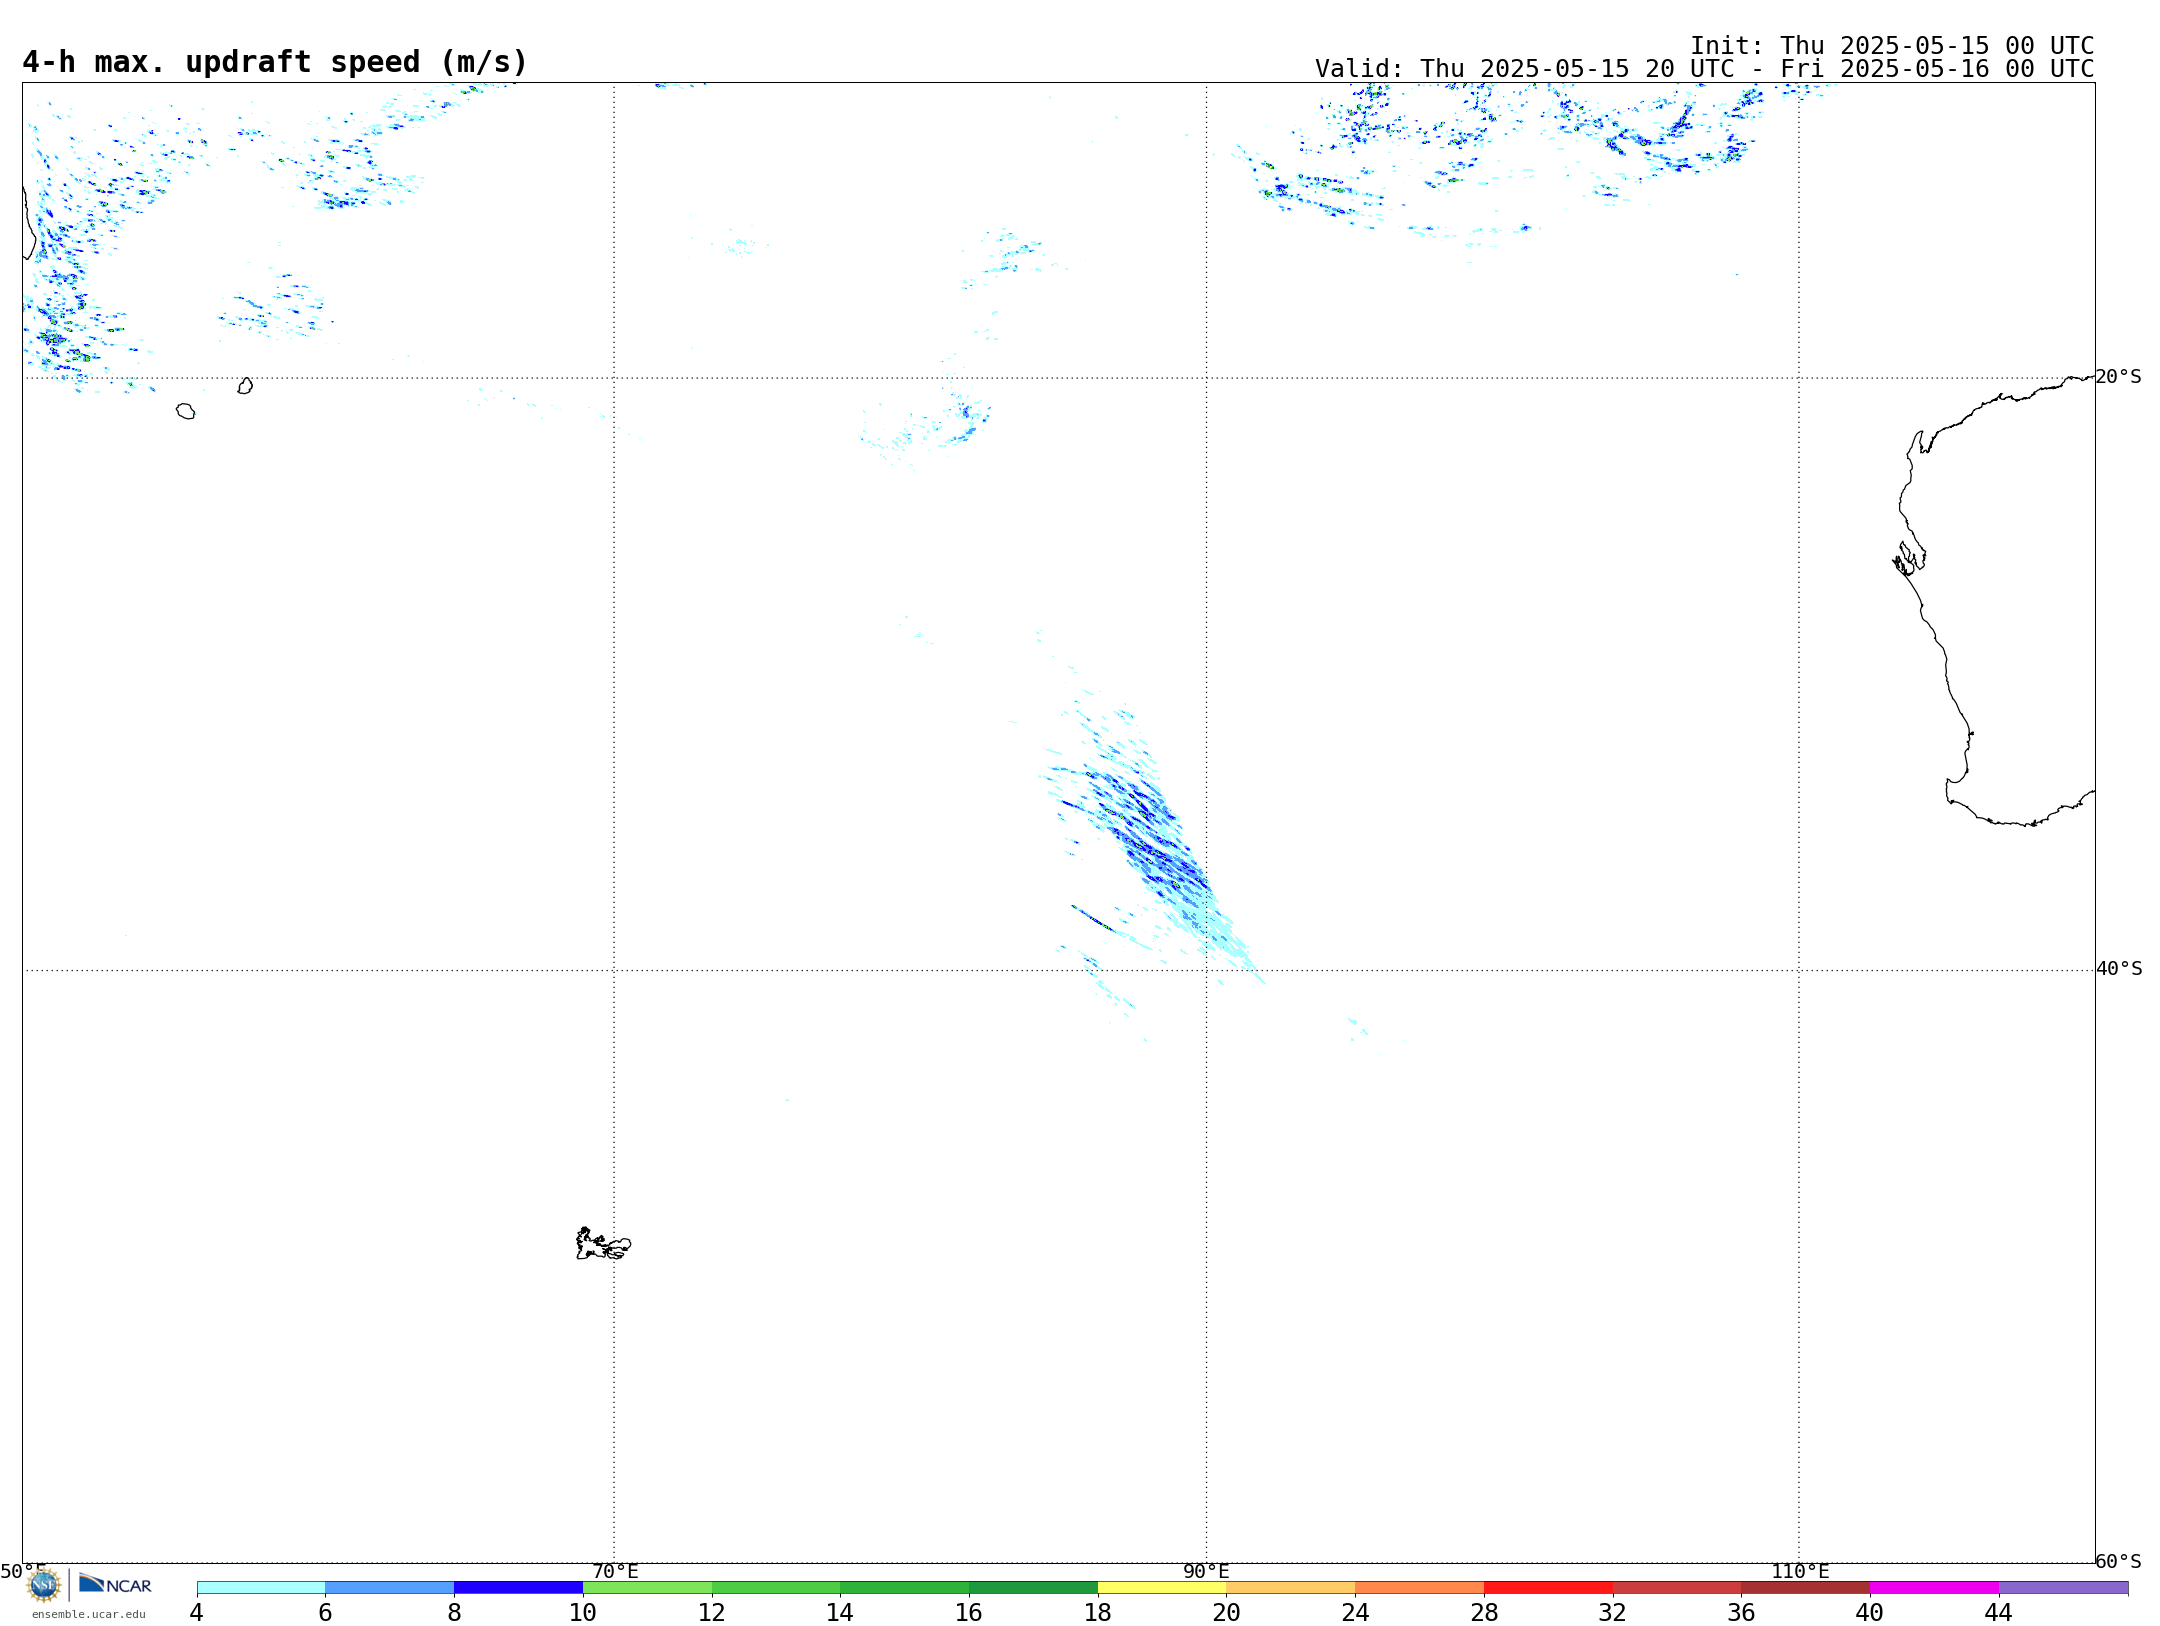Image resolution: width=2160 pixels, height=1626 pixels.
Task: Click the colorbar tick label 18
Action: click(x=1098, y=1612)
